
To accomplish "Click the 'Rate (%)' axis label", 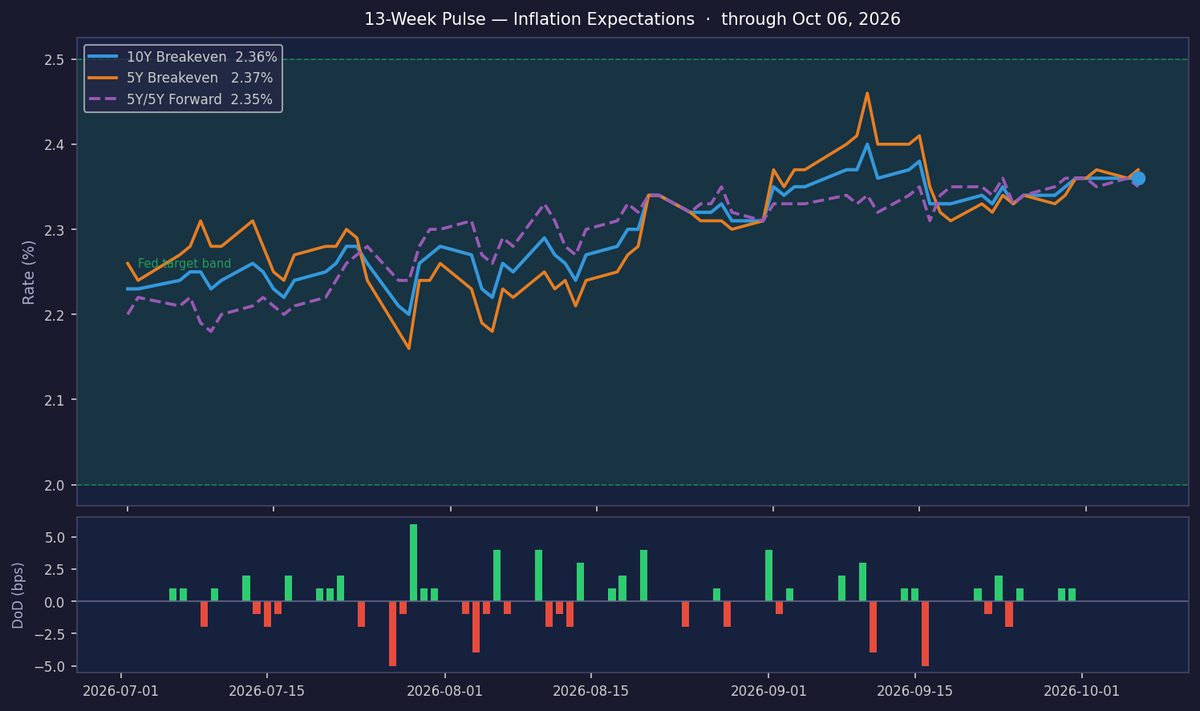I will 30,272.
